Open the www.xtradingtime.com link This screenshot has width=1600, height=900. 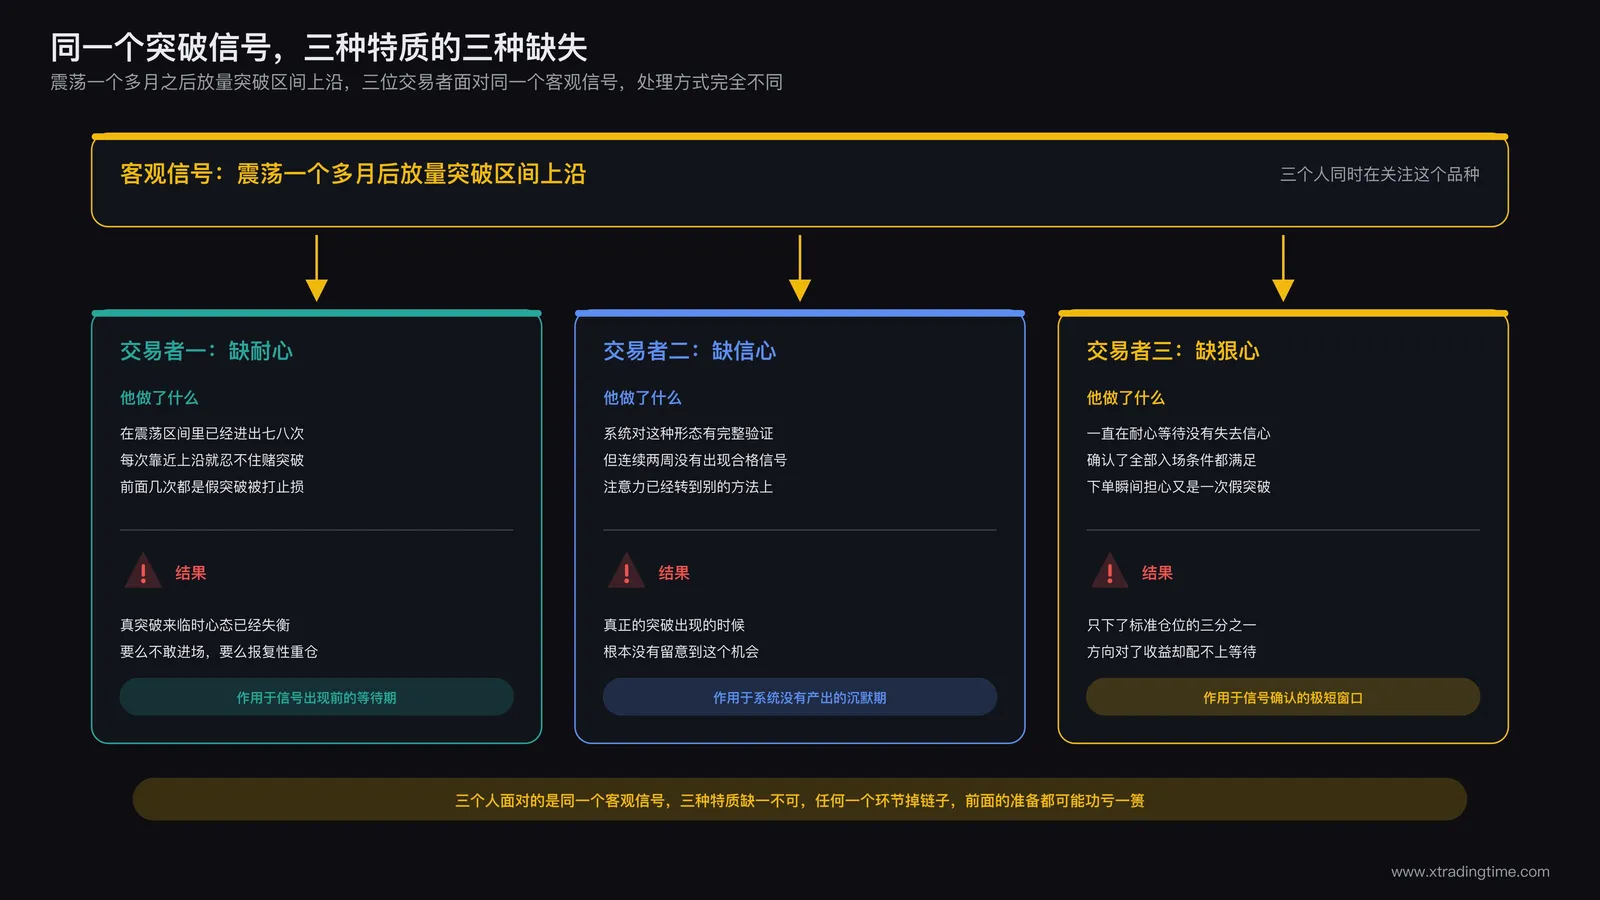(x=1470, y=872)
